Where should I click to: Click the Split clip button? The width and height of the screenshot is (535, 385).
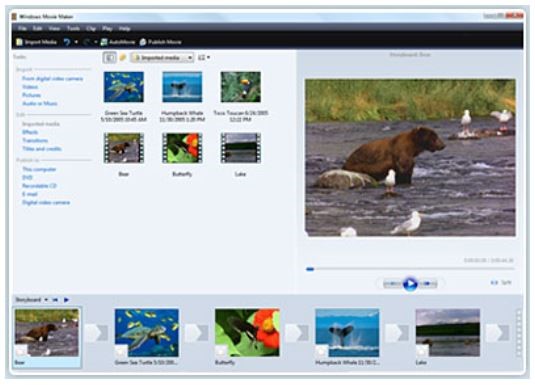pyautogui.click(x=501, y=283)
